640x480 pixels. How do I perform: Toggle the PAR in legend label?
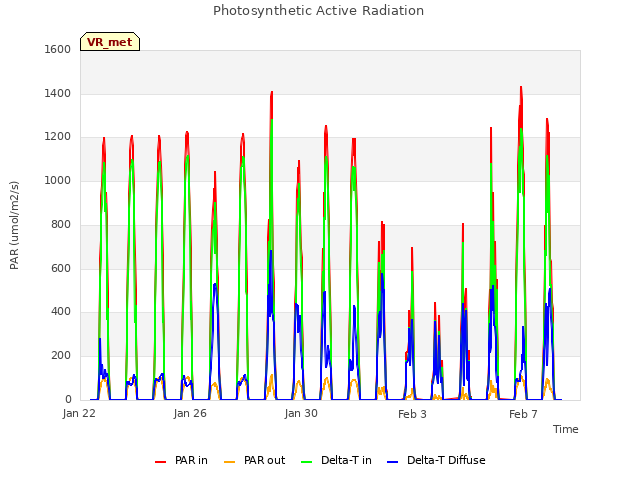191,460
